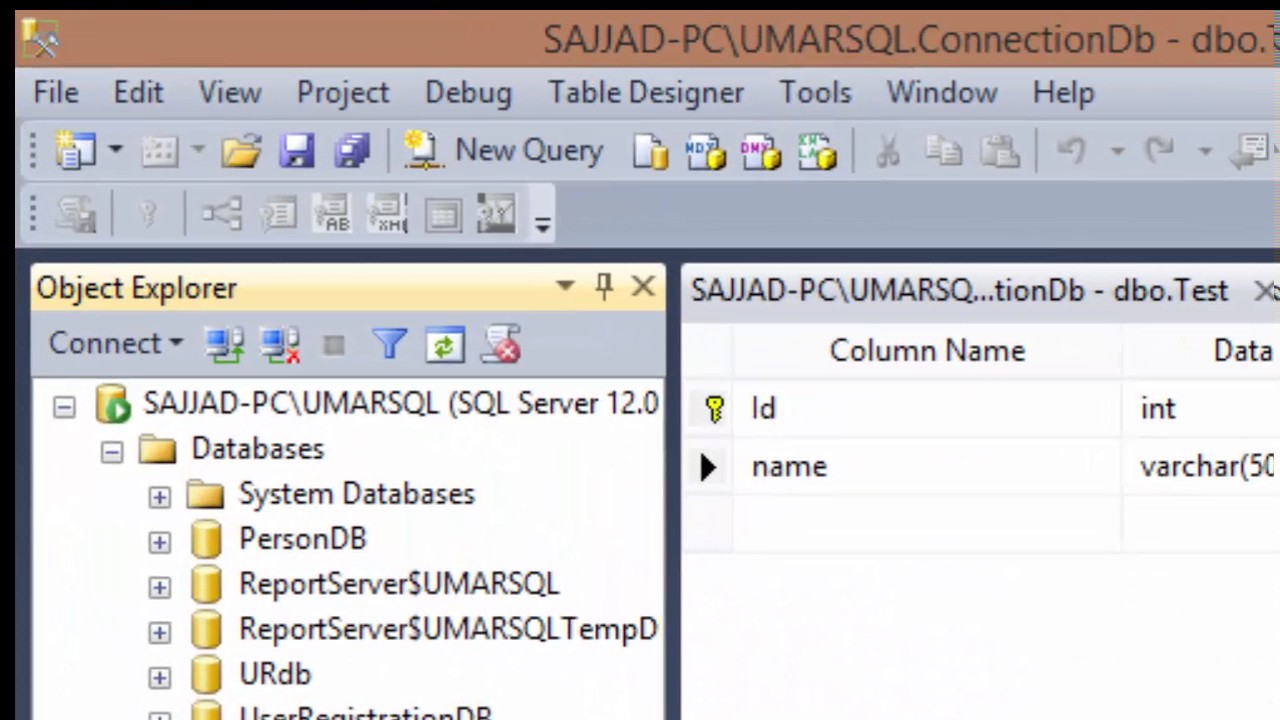Click the Database Engine Query icon

click(650, 152)
